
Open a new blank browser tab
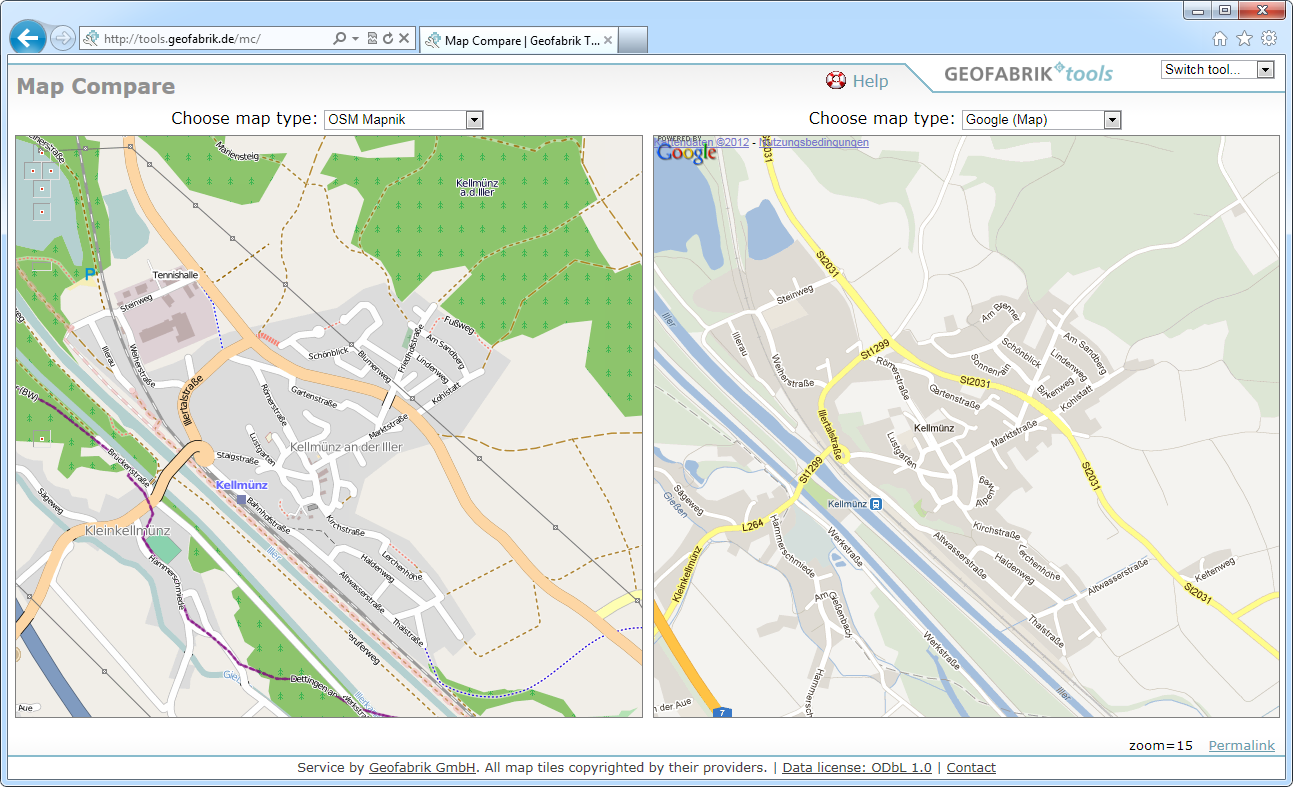coord(634,40)
